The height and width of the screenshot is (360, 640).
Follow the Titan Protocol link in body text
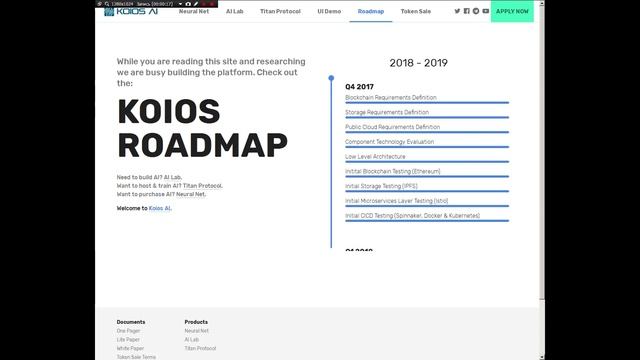202,186
